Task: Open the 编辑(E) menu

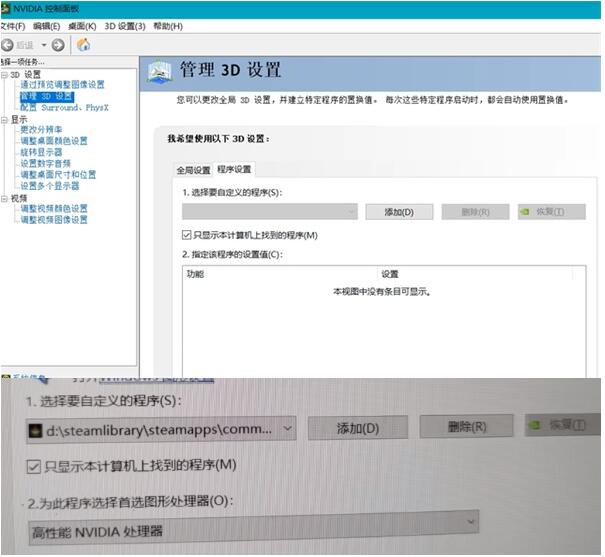Action: coord(47,26)
